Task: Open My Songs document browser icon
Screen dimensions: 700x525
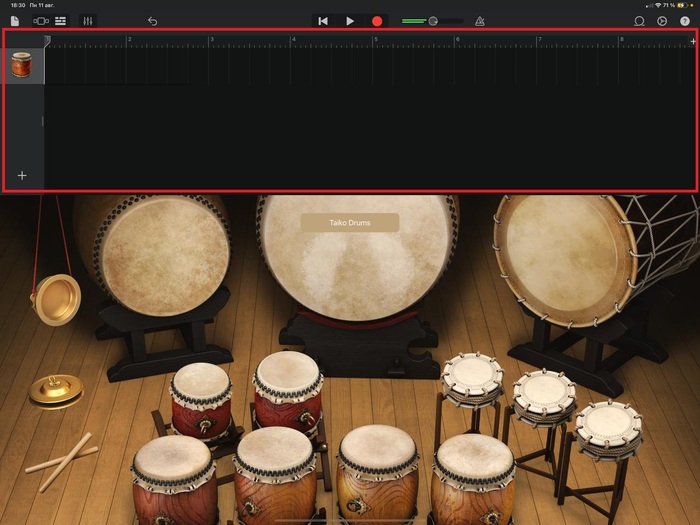Action: pos(15,21)
